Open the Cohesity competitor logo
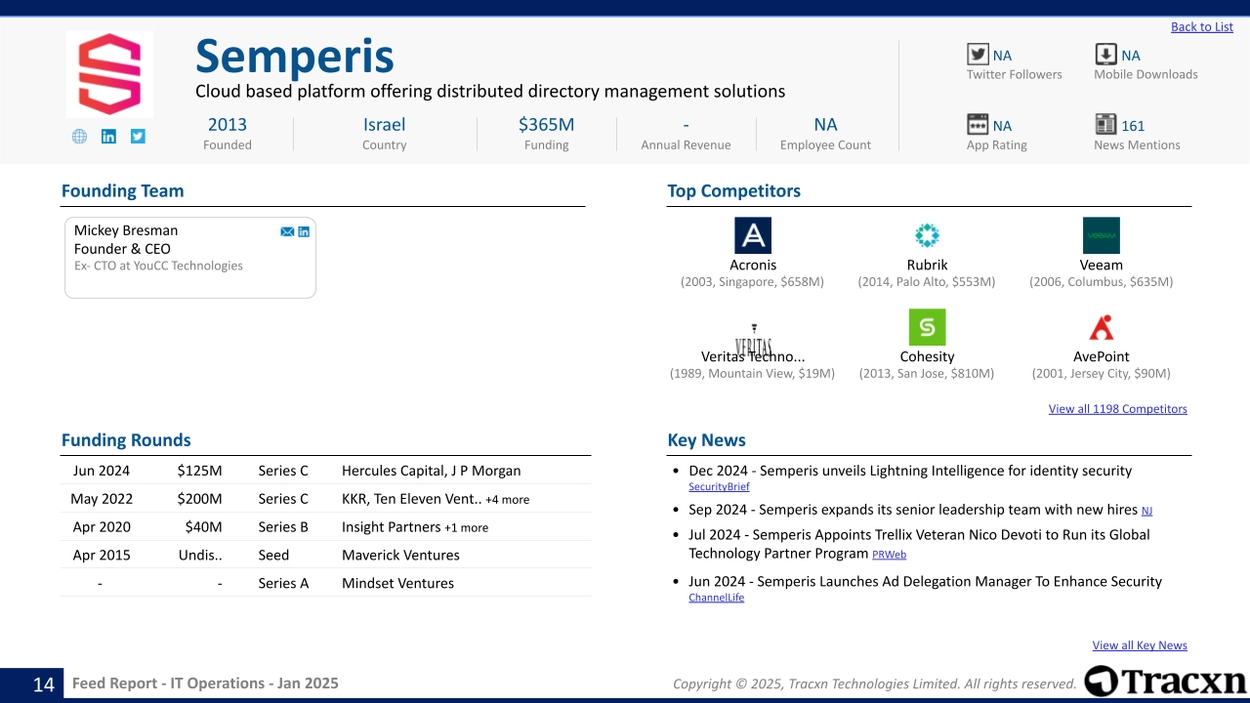The height and width of the screenshot is (703, 1250). coord(927,327)
